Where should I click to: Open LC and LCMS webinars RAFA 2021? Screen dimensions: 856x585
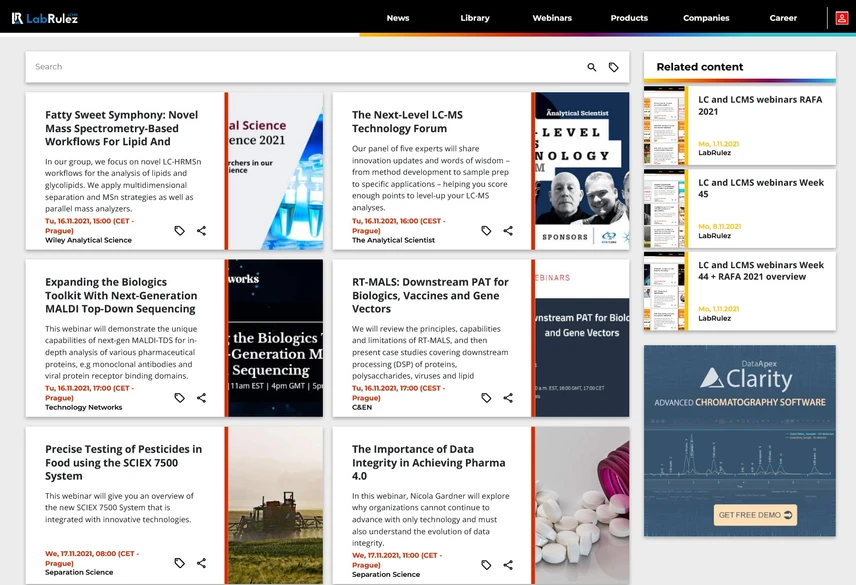click(x=760, y=105)
